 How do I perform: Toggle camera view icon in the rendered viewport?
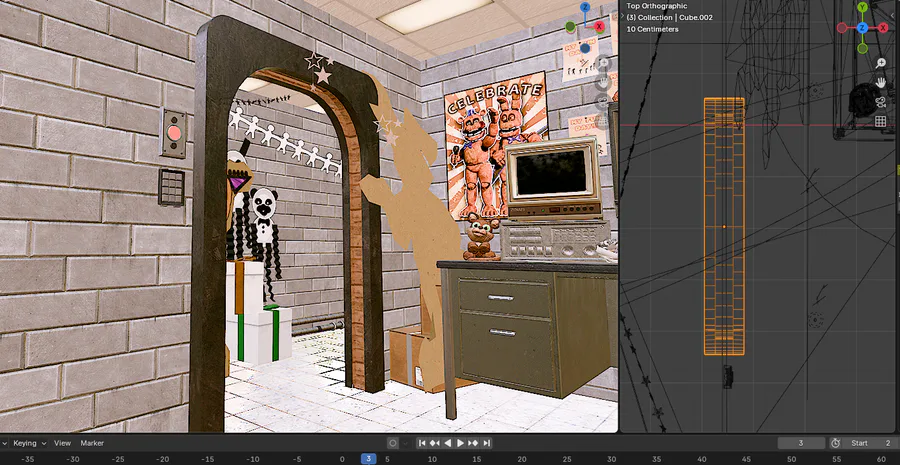603,102
